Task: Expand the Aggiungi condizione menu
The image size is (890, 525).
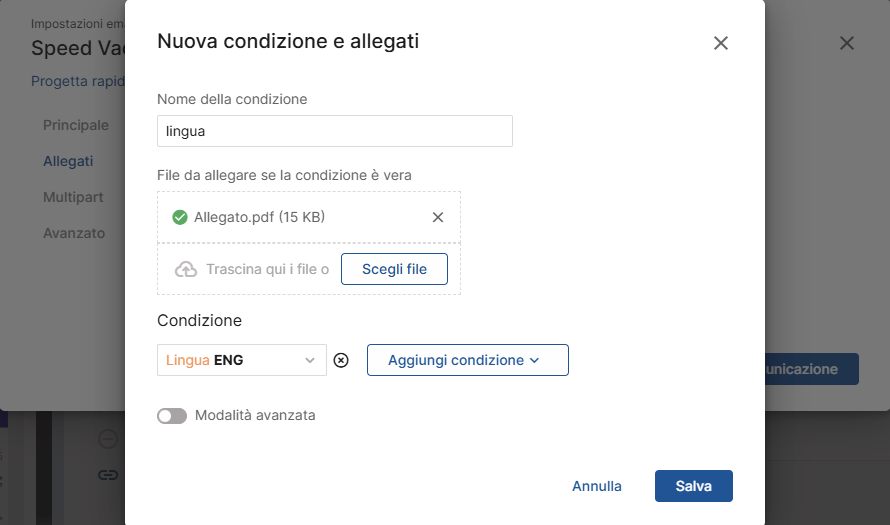Action: point(467,360)
